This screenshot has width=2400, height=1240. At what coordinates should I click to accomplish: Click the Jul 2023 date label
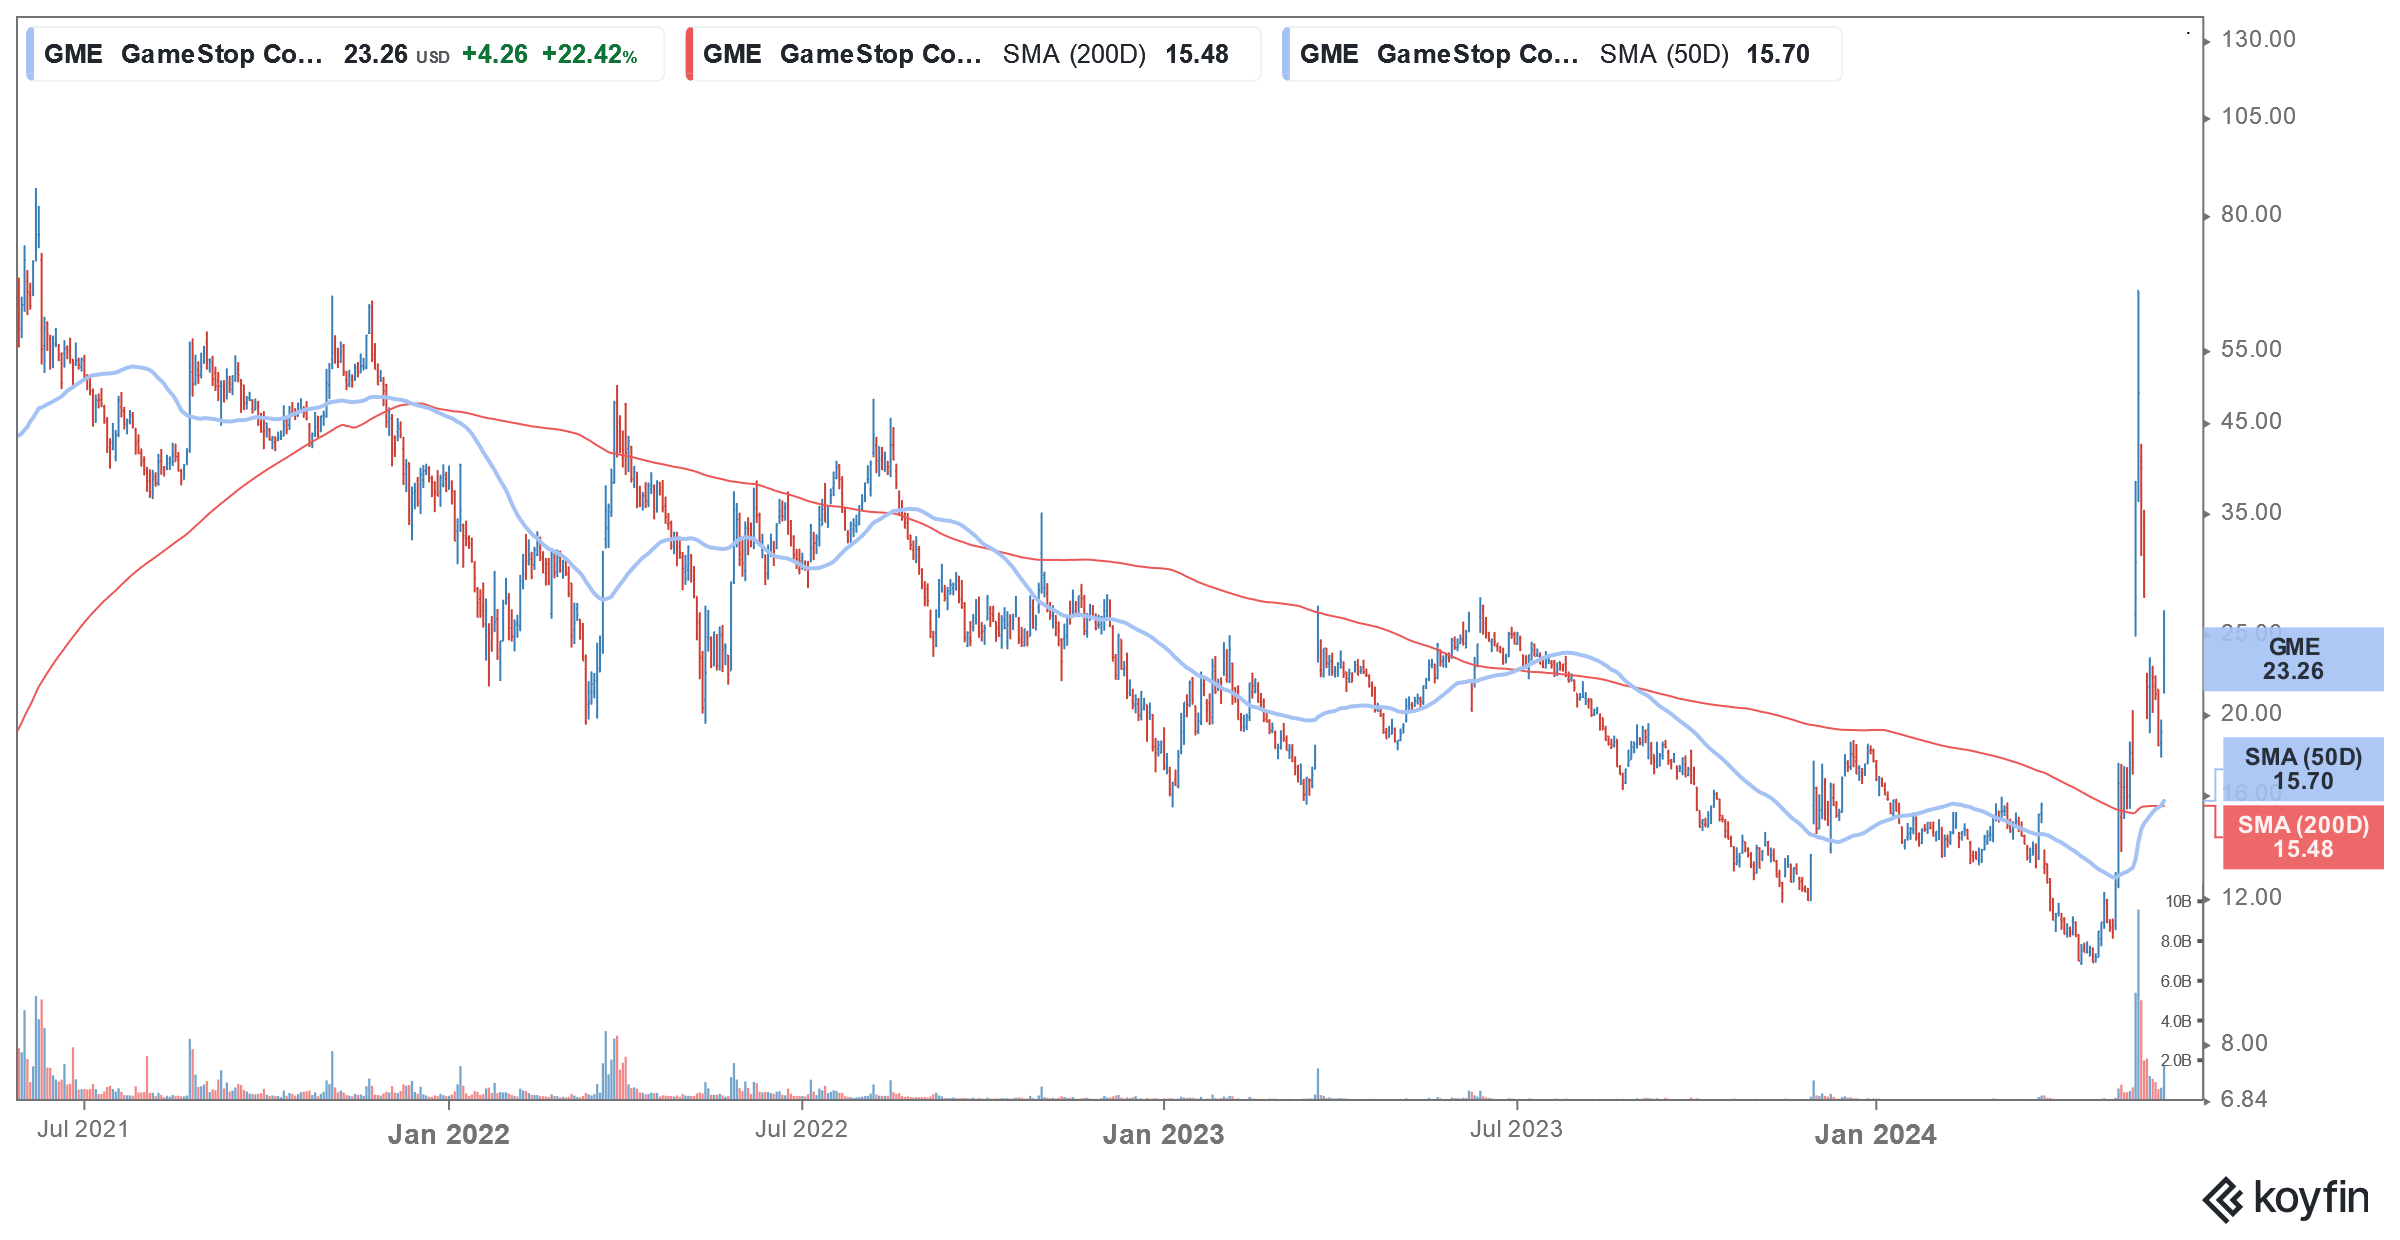[1516, 1129]
